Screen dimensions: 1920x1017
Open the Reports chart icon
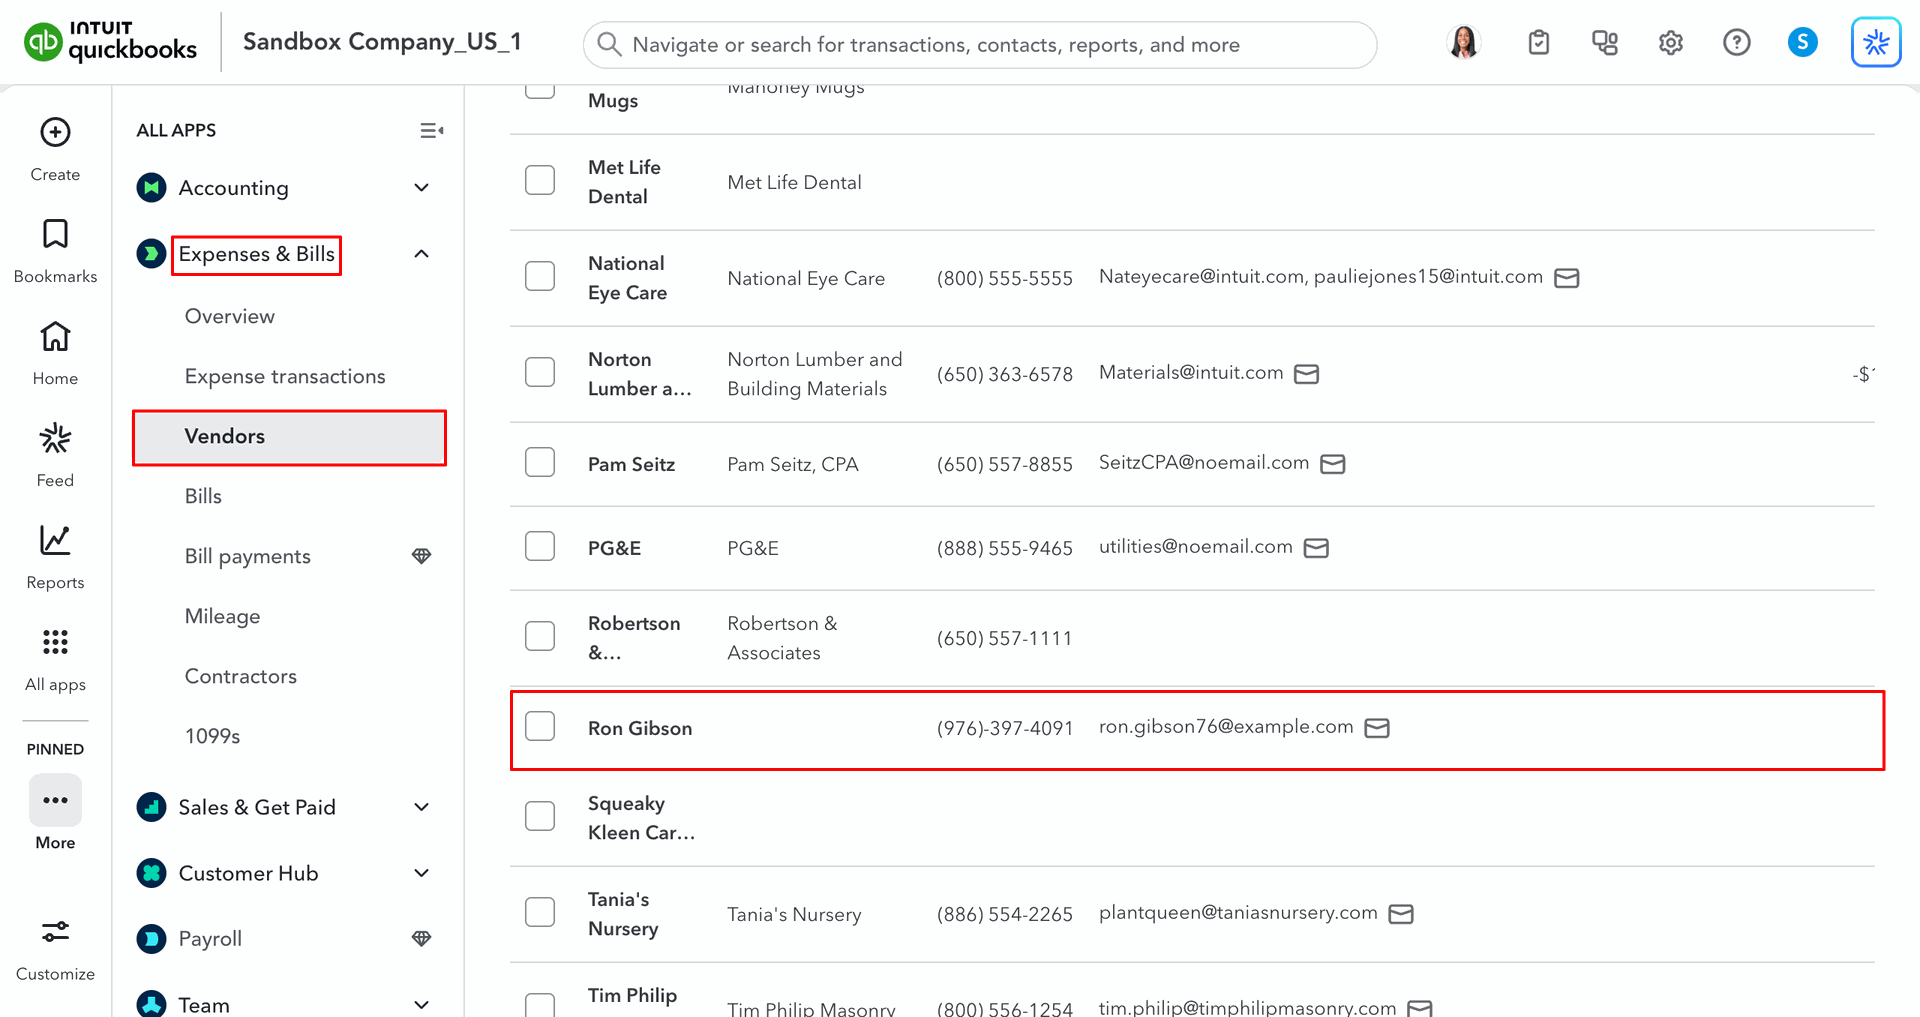click(55, 541)
